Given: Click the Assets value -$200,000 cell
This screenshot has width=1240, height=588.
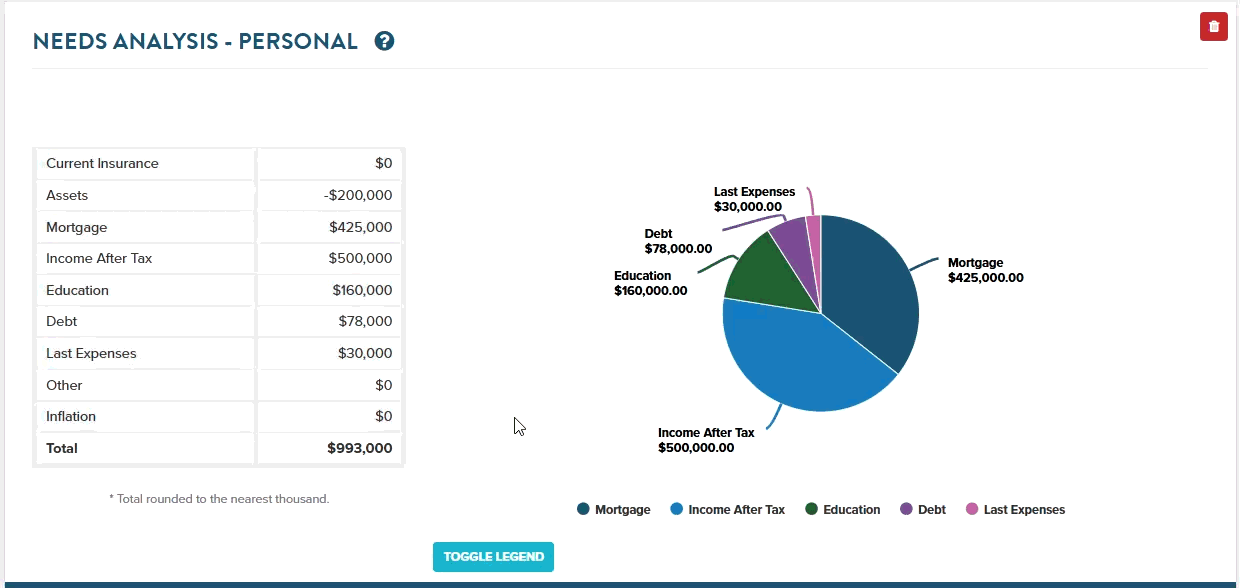Looking at the screenshot, I should (330, 196).
